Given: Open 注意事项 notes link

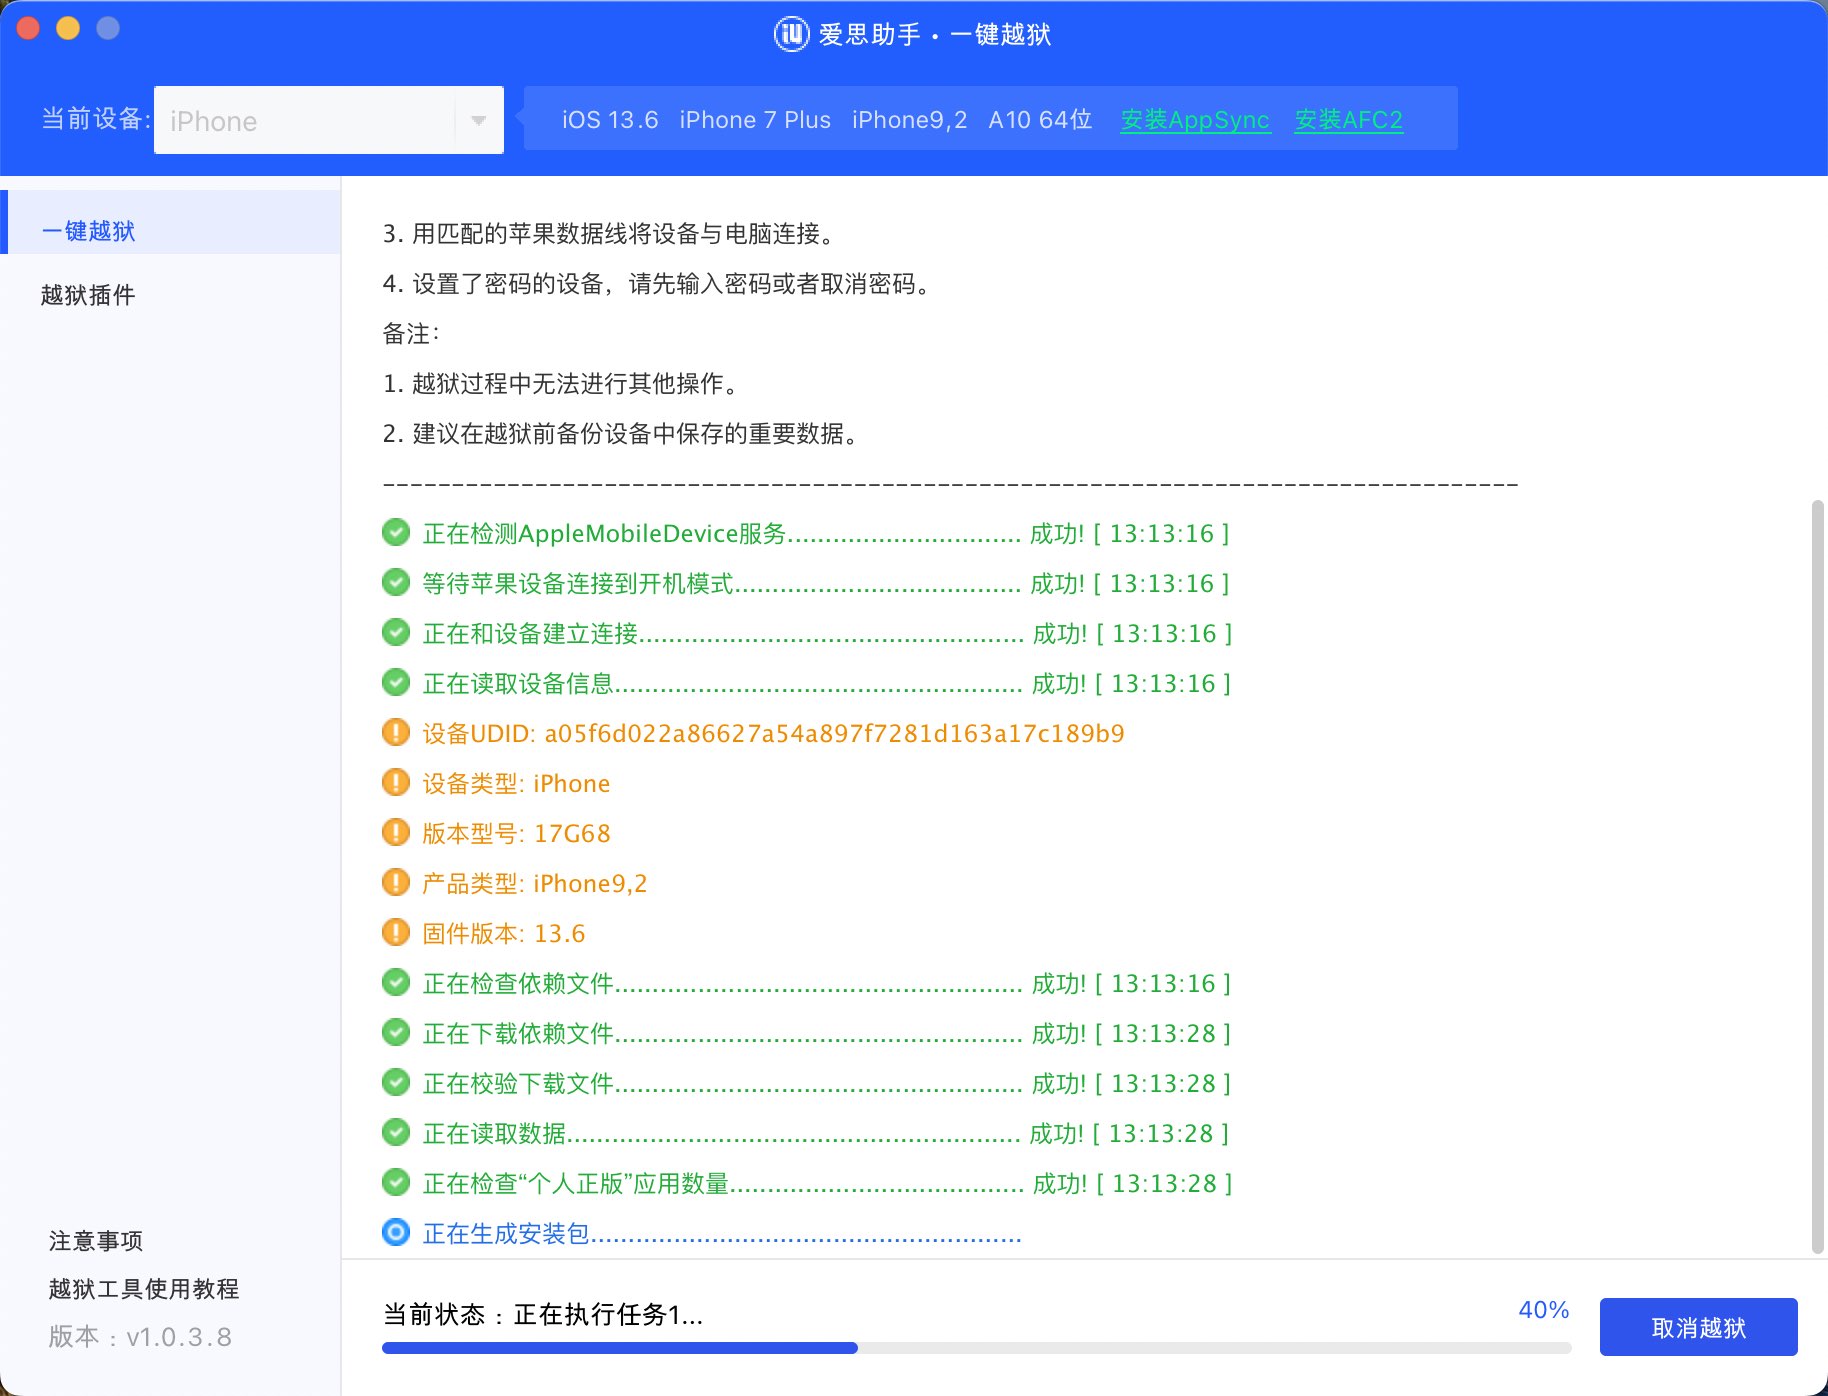Looking at the screenshot, I should (96, 1241).
